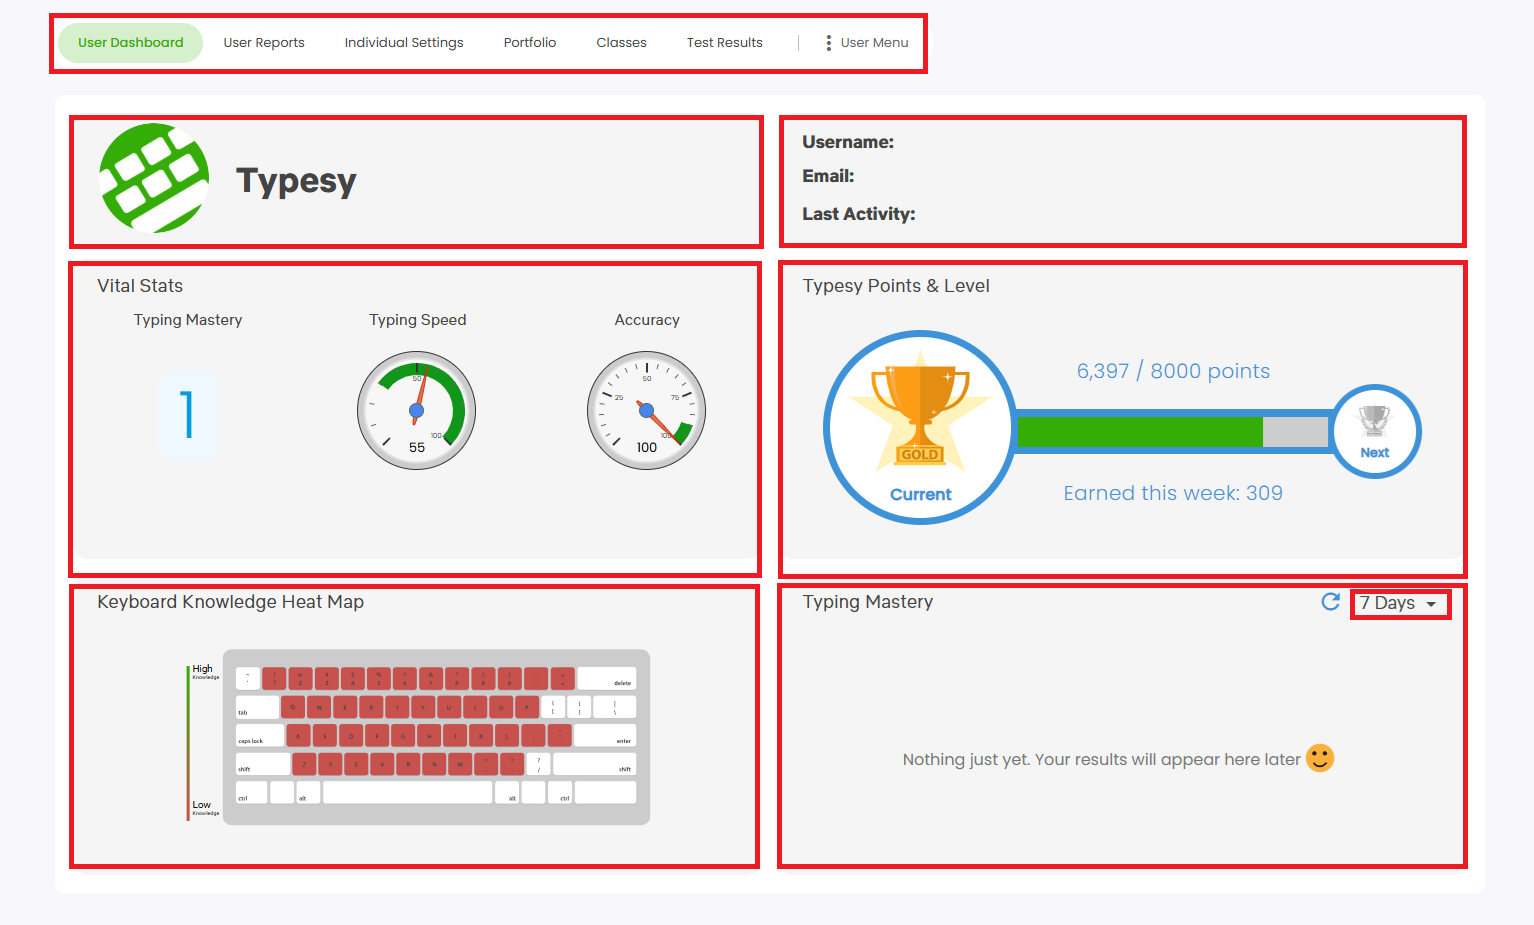Click the delete key on heat map keyboard
Image resolution: width=1534 pixels, height=925 pixels.
(606, 679)
